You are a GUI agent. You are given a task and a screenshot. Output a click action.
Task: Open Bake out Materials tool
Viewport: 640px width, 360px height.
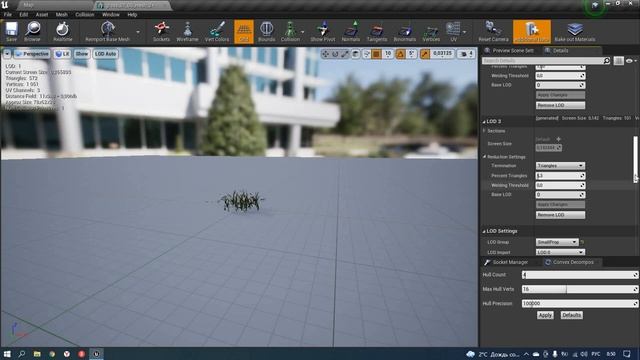(575, 31)
